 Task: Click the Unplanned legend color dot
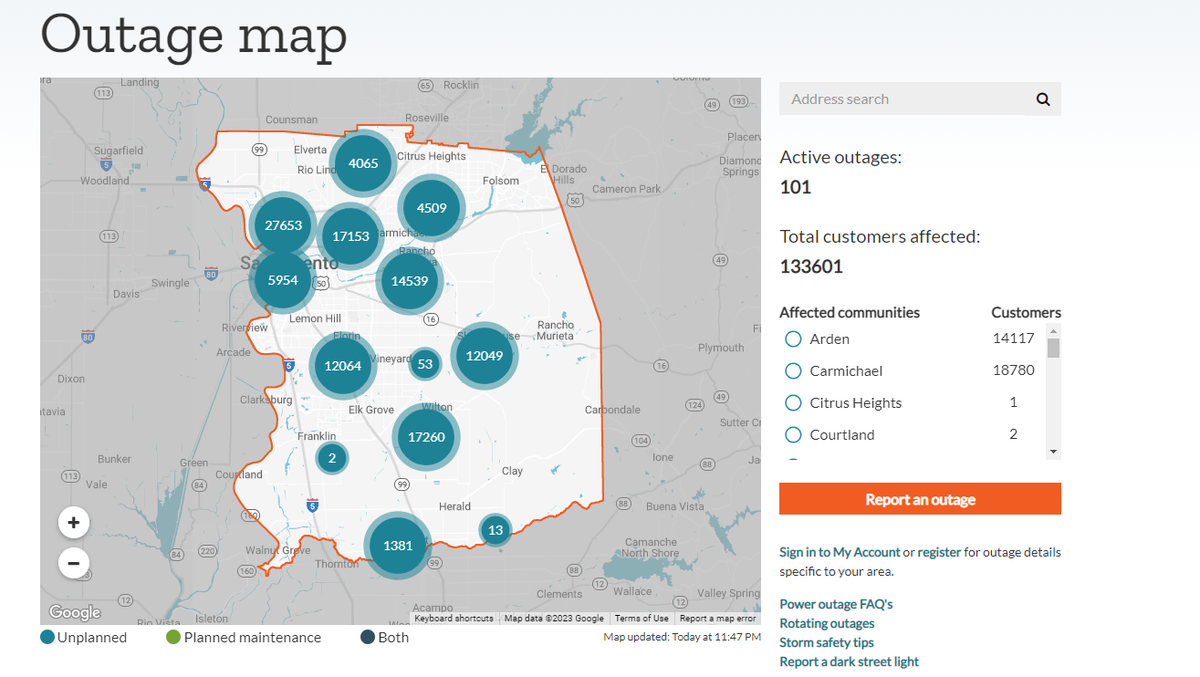click(47, 637)
